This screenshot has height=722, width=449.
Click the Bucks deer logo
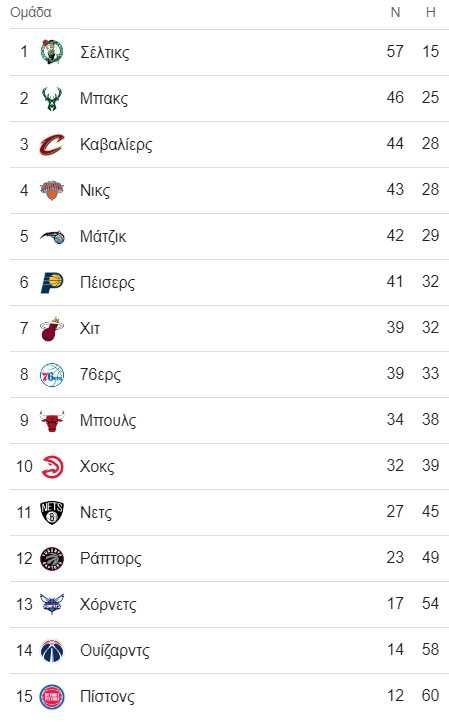pyautogui.click(x=52, y=98)
